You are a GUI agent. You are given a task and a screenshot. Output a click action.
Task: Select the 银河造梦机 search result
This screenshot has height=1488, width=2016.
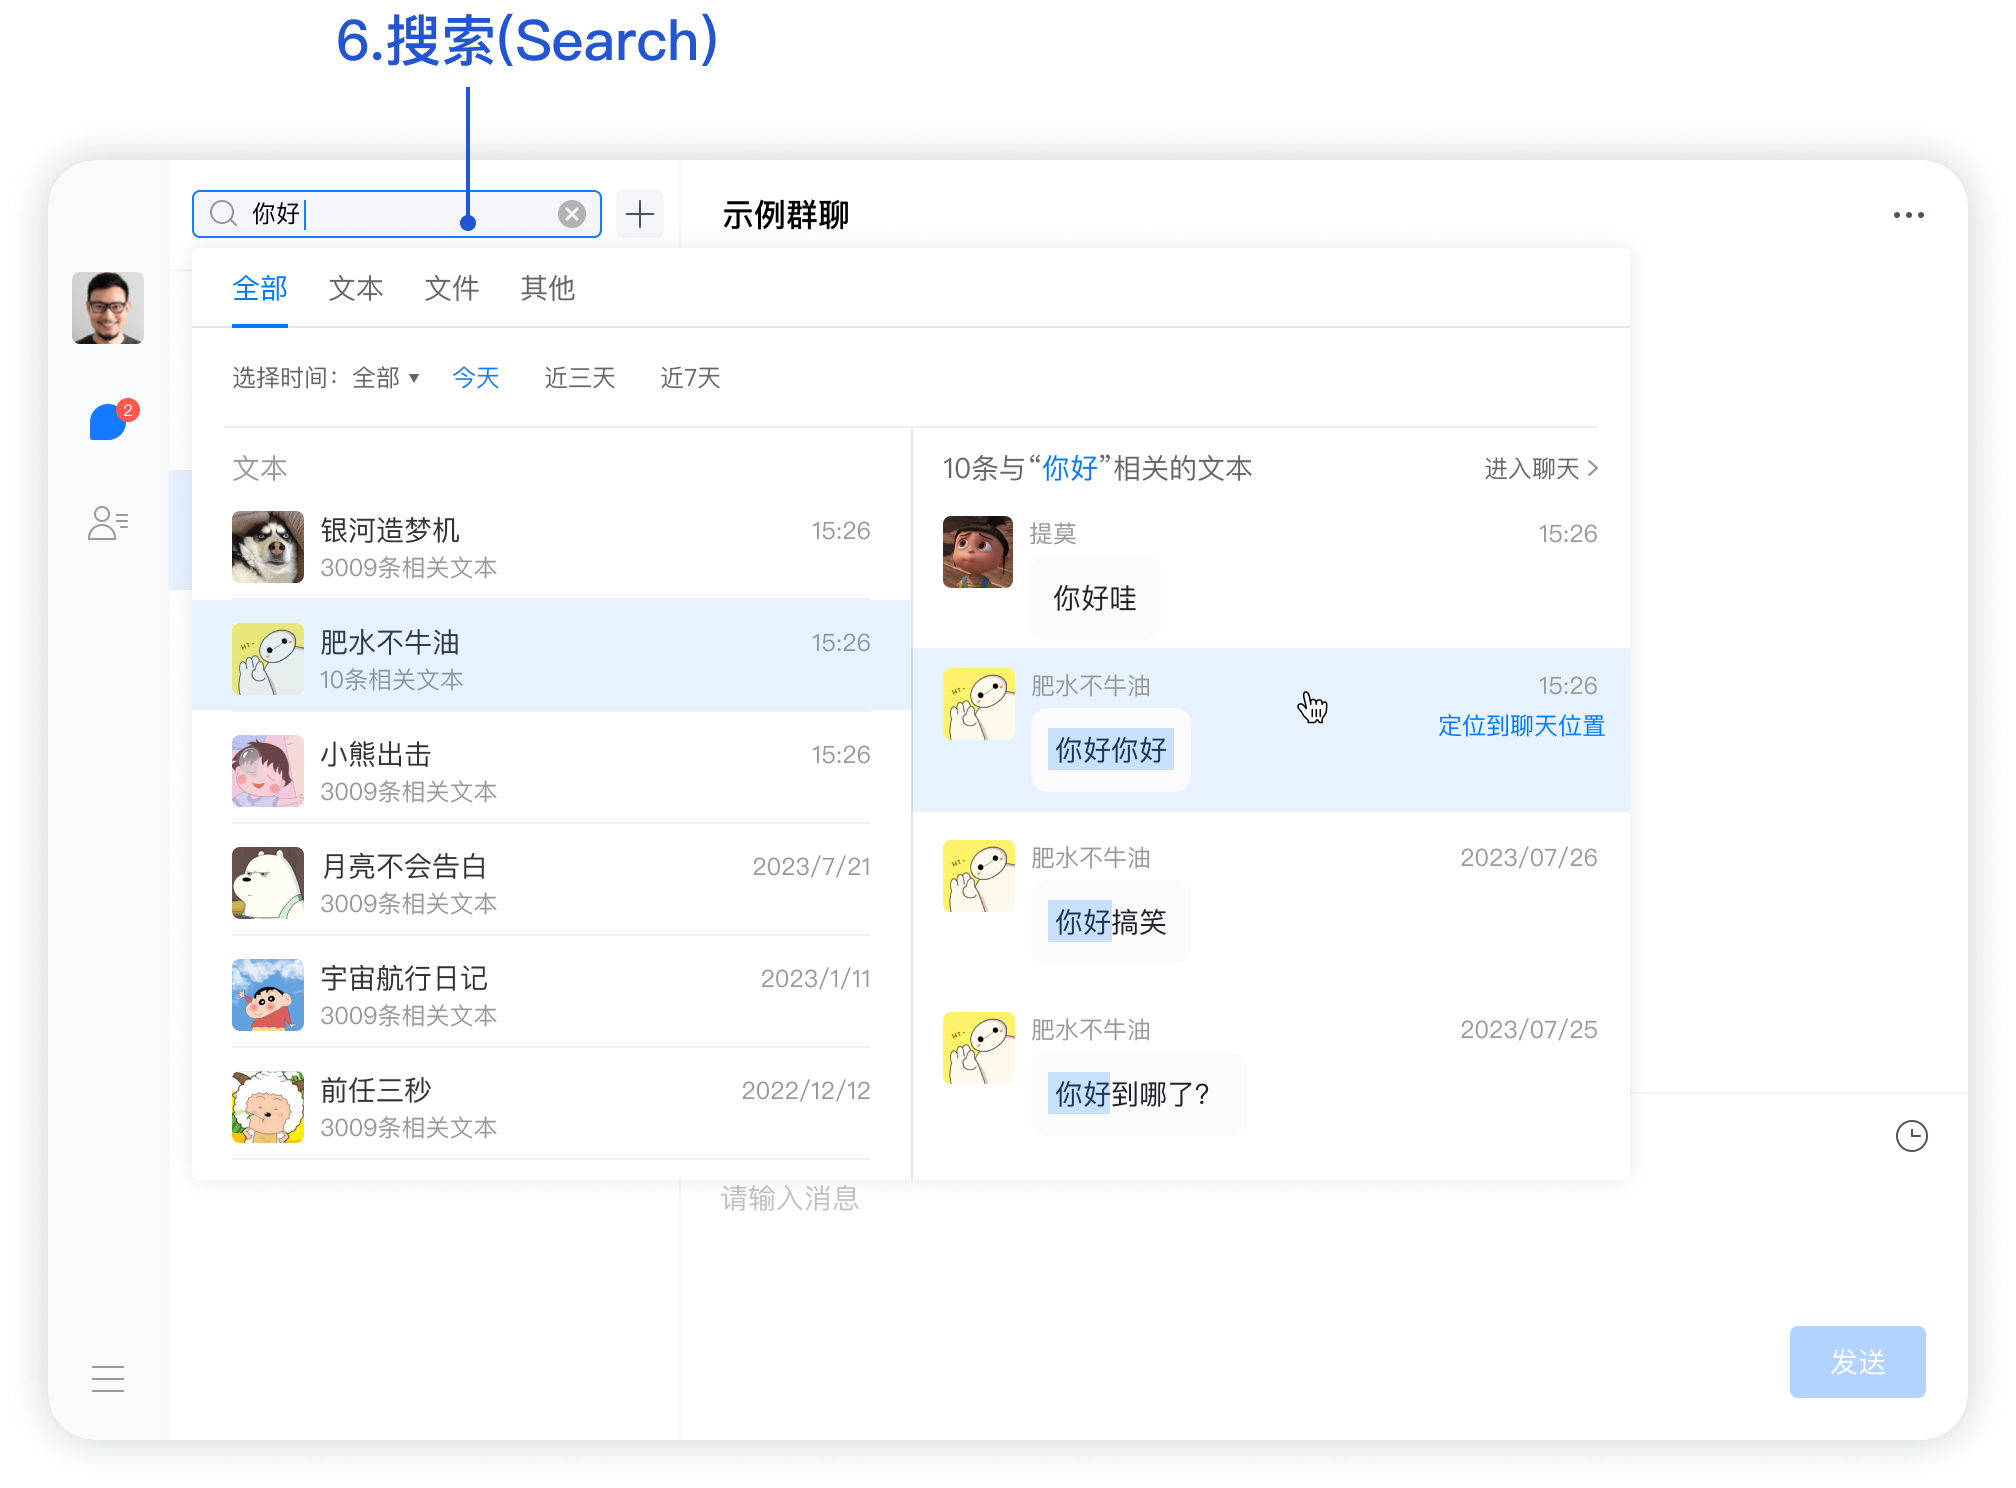click(550, 547)
